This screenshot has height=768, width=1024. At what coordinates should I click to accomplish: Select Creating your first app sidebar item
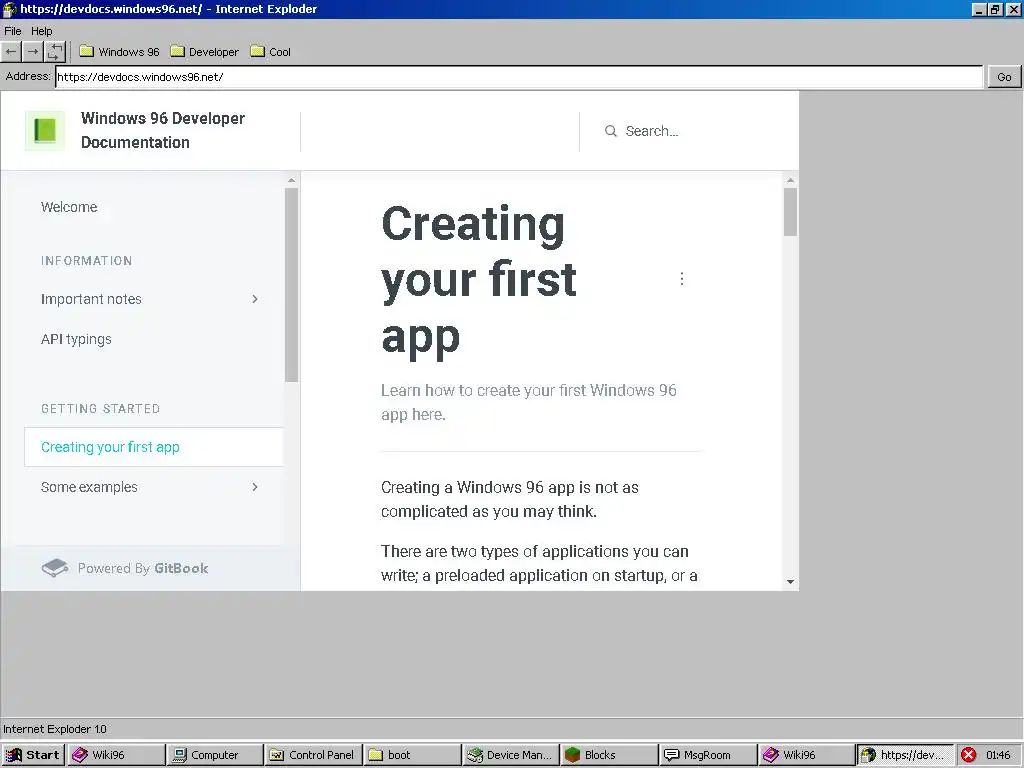[x=153, y=447]
